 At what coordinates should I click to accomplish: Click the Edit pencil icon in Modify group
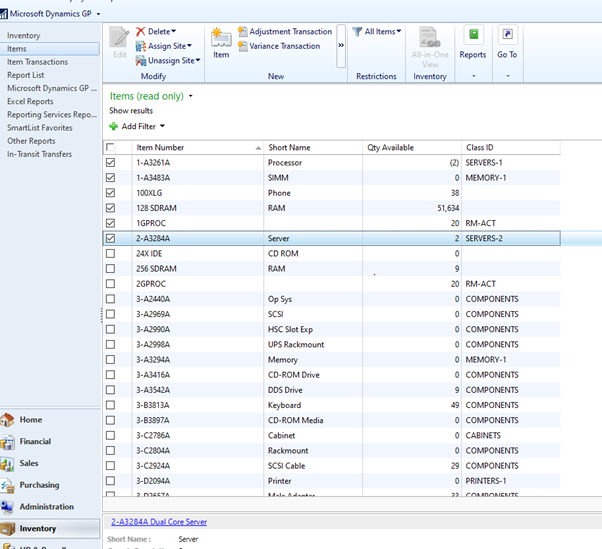click(119, 37)
